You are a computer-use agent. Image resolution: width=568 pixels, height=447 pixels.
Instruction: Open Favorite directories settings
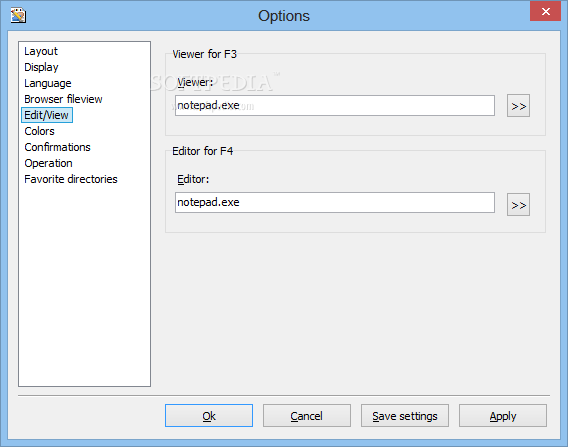click(x=71, y=179)
